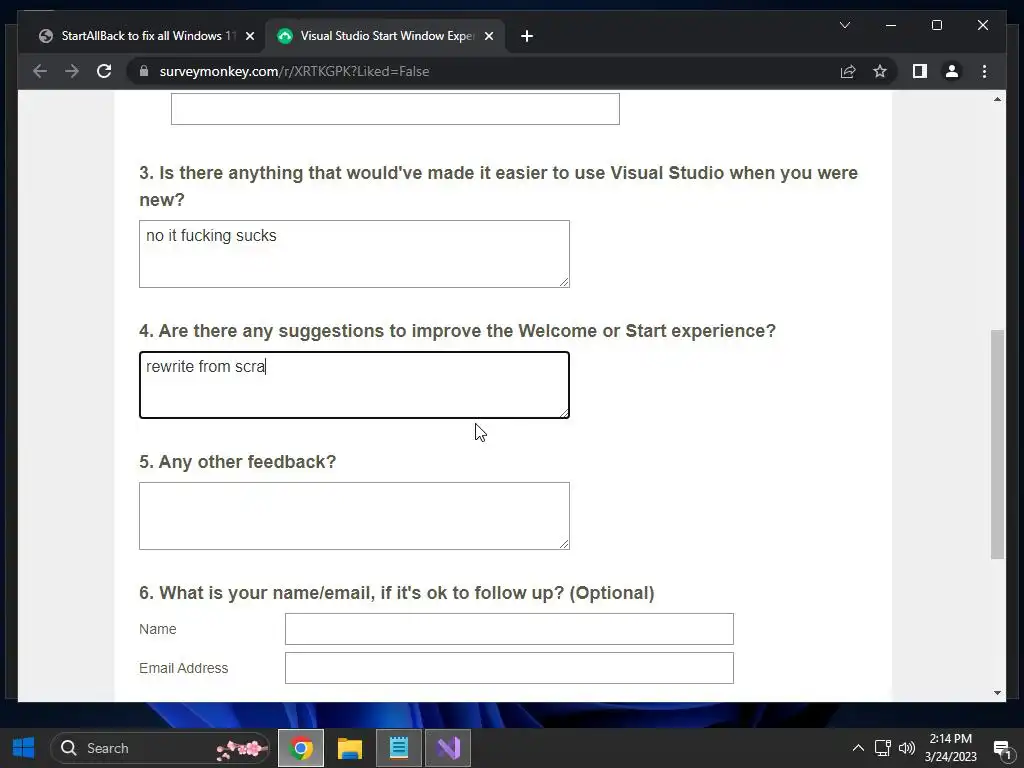Open network status tray icon
Screen dimensions: 1024x768
coord(882,748)
